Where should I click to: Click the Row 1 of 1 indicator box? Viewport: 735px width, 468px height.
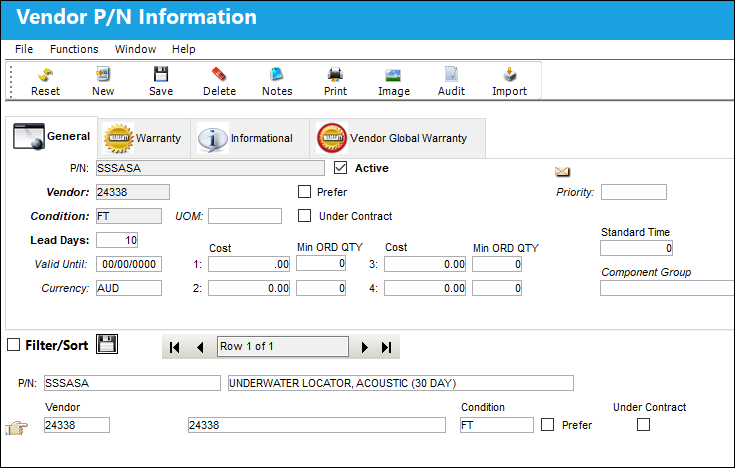tap(283, 347)
